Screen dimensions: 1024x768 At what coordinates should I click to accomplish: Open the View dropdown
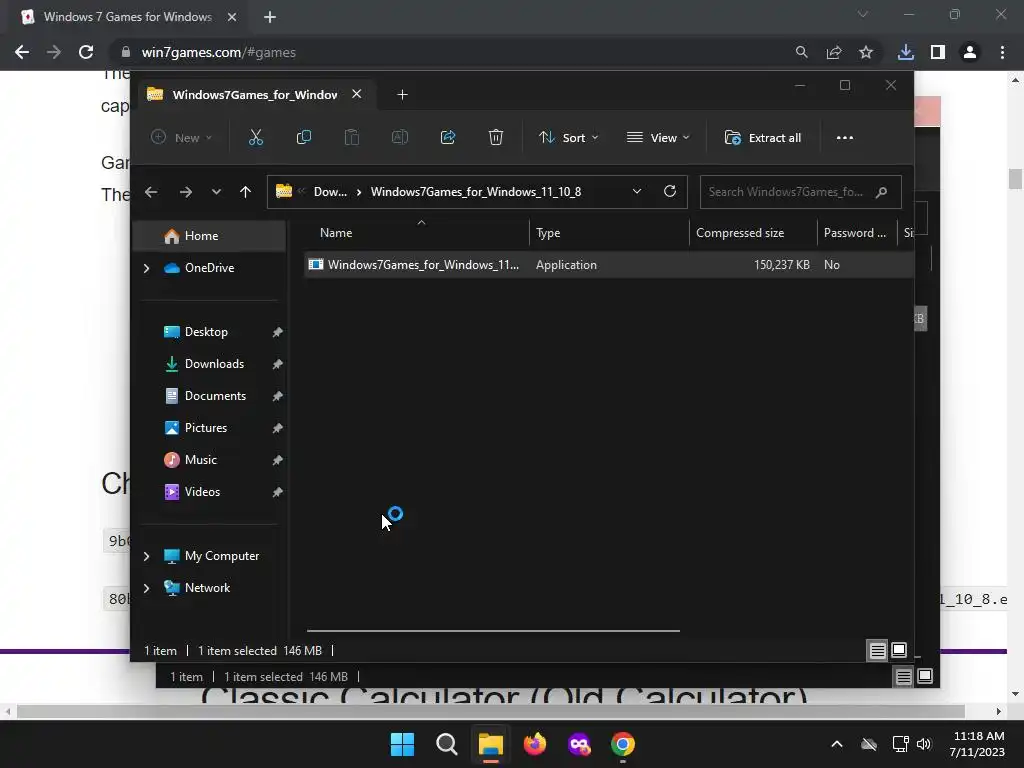point(658,138)
